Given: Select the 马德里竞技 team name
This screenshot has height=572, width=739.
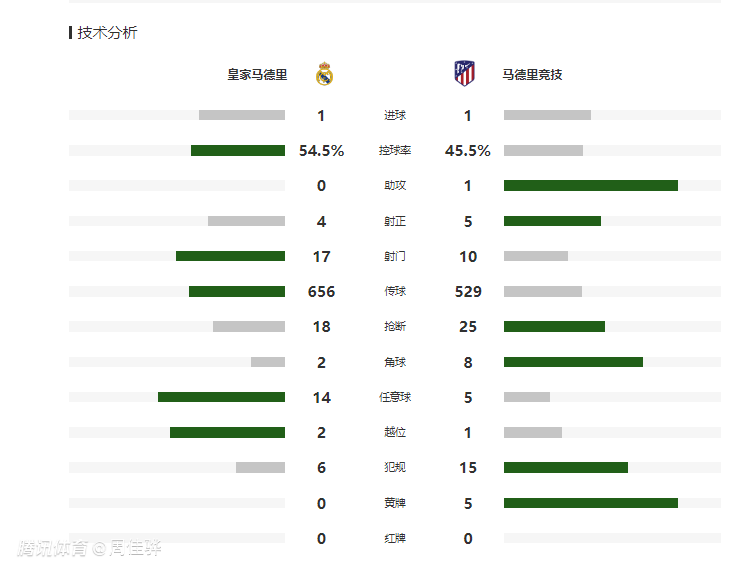Looking at the screenshot, I should coord(532,75).
